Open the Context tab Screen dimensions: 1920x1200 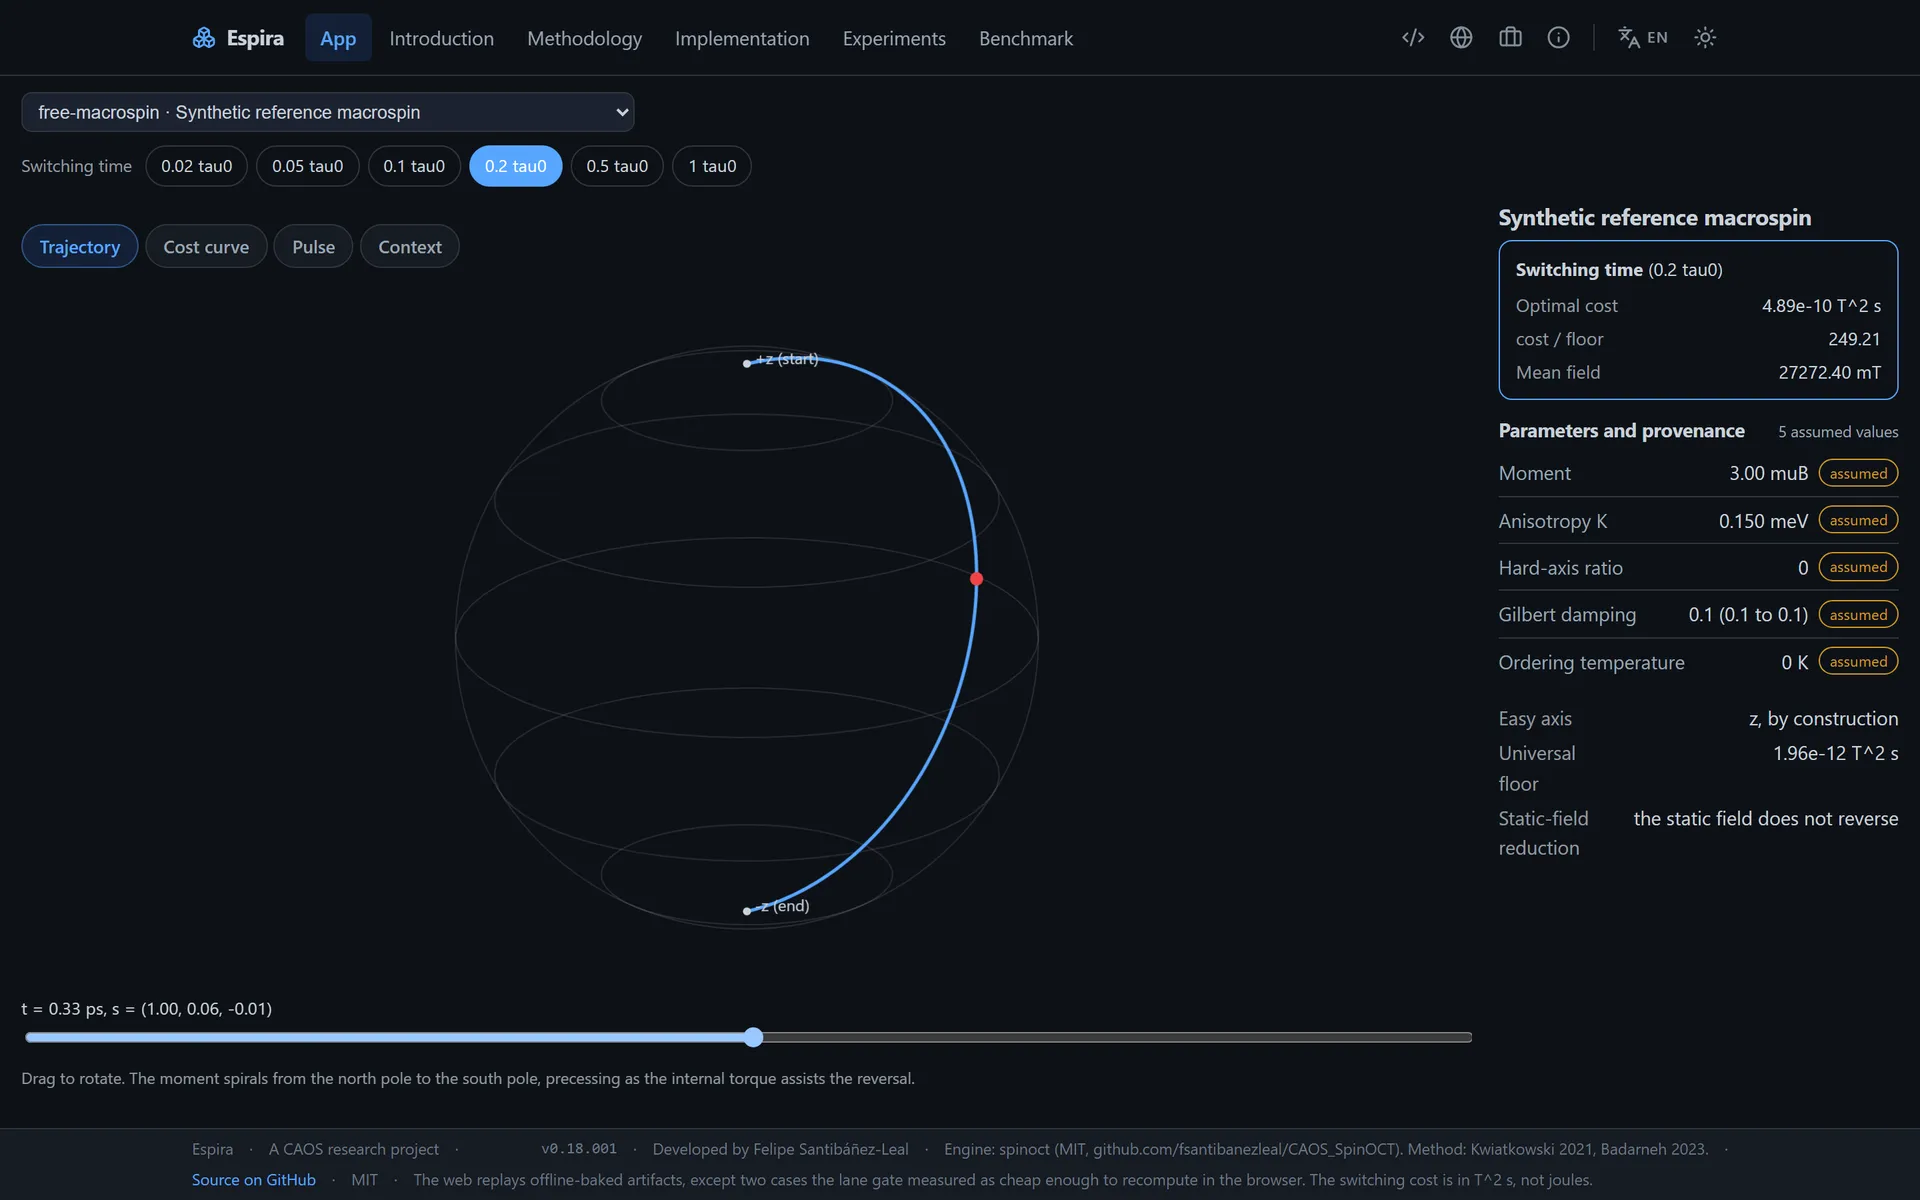tap(410, 247)
